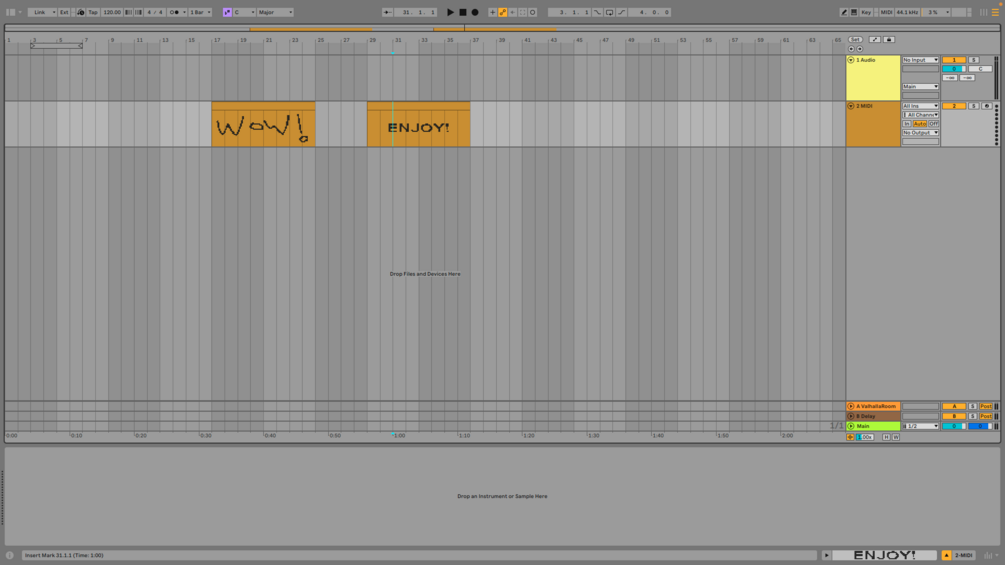Click the Re-enable Automation arrow icon
1005x565 pixels.
[x=512, y=12]
